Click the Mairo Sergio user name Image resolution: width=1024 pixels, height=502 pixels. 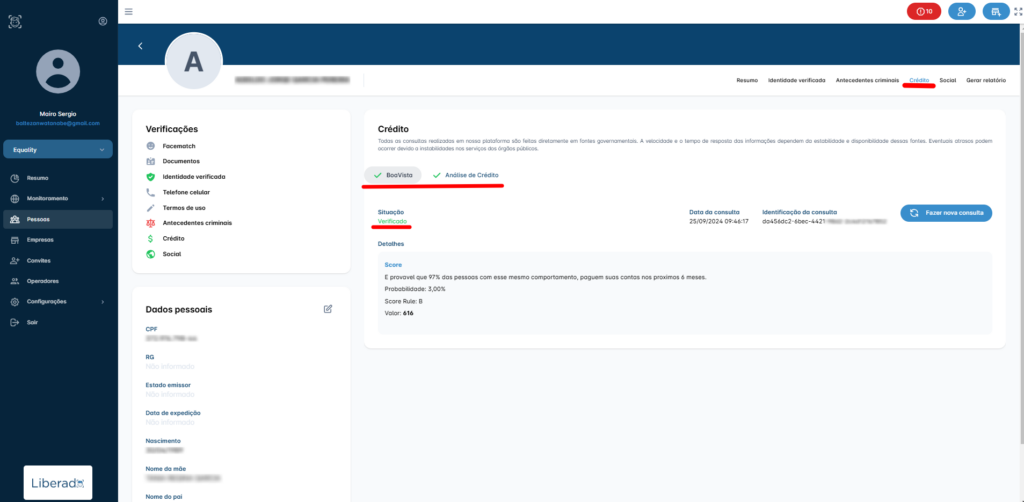(58, 114)
